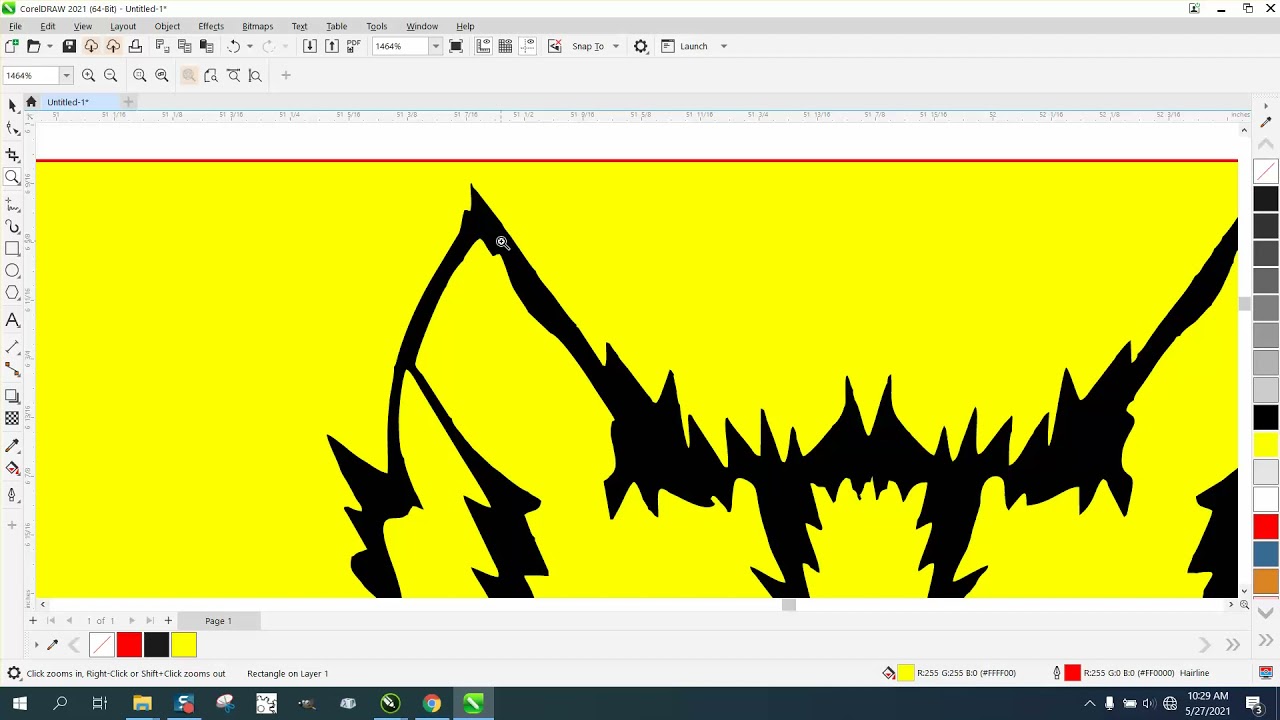Click Zoom to Page Height icon

(x=255, y=75)
